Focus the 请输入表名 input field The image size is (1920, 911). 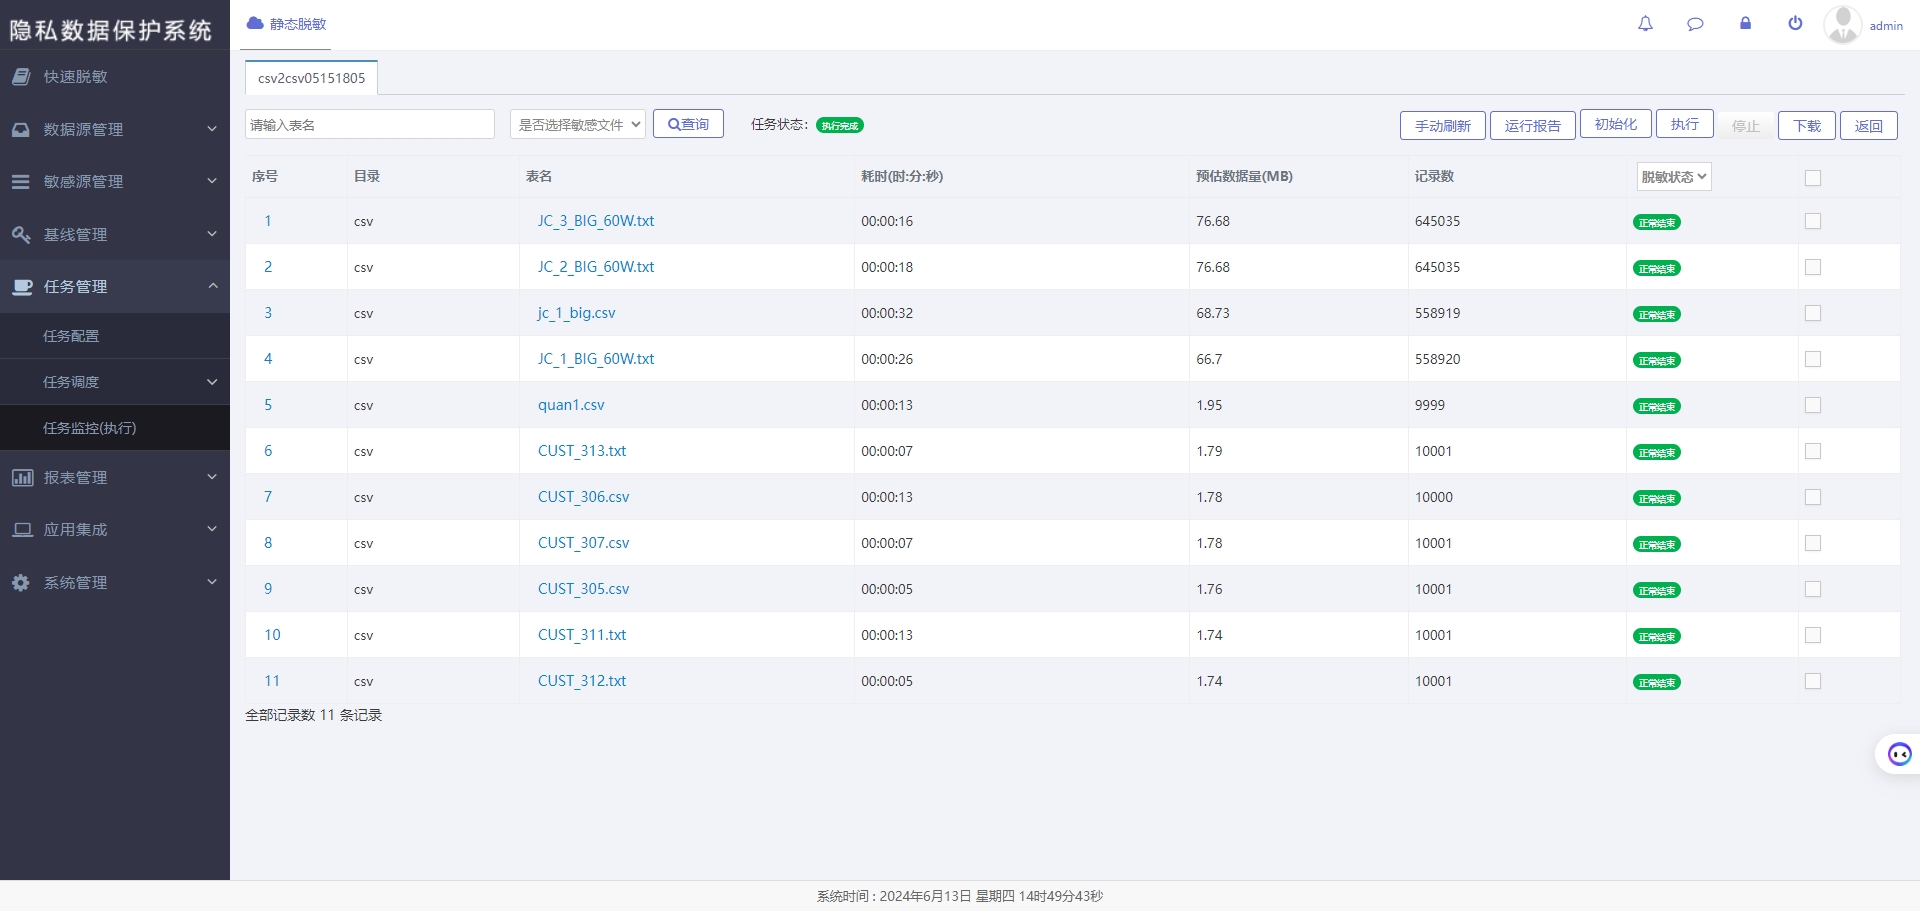(x=370, y=124)
